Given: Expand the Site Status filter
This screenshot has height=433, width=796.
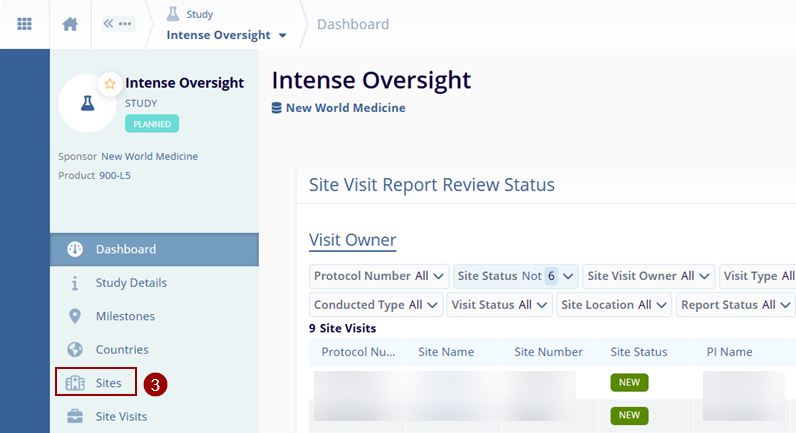Looking at the screenshot, I should (x=515, y=276).
